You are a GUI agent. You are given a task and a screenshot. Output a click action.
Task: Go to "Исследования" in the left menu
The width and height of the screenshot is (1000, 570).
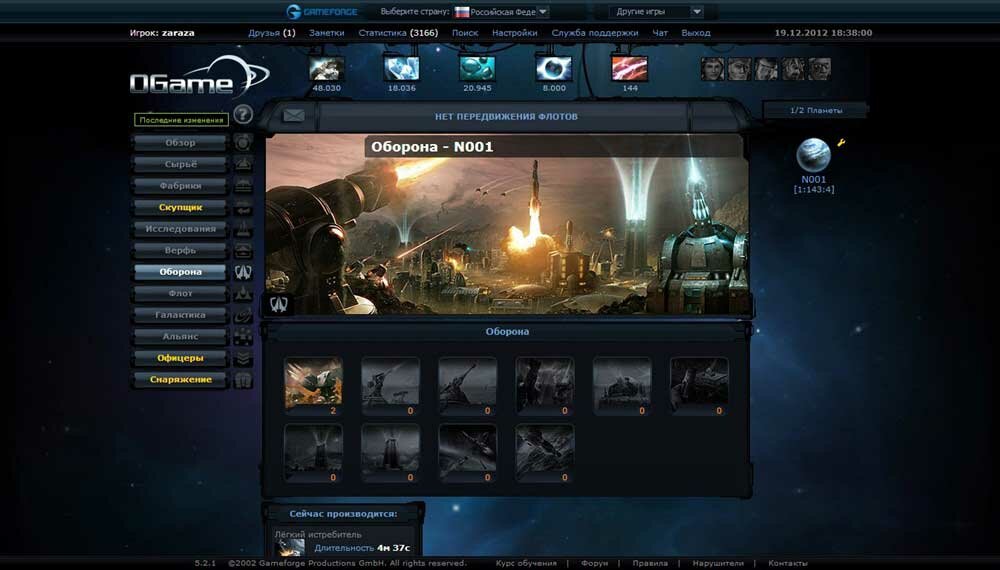tap(180, 229)
